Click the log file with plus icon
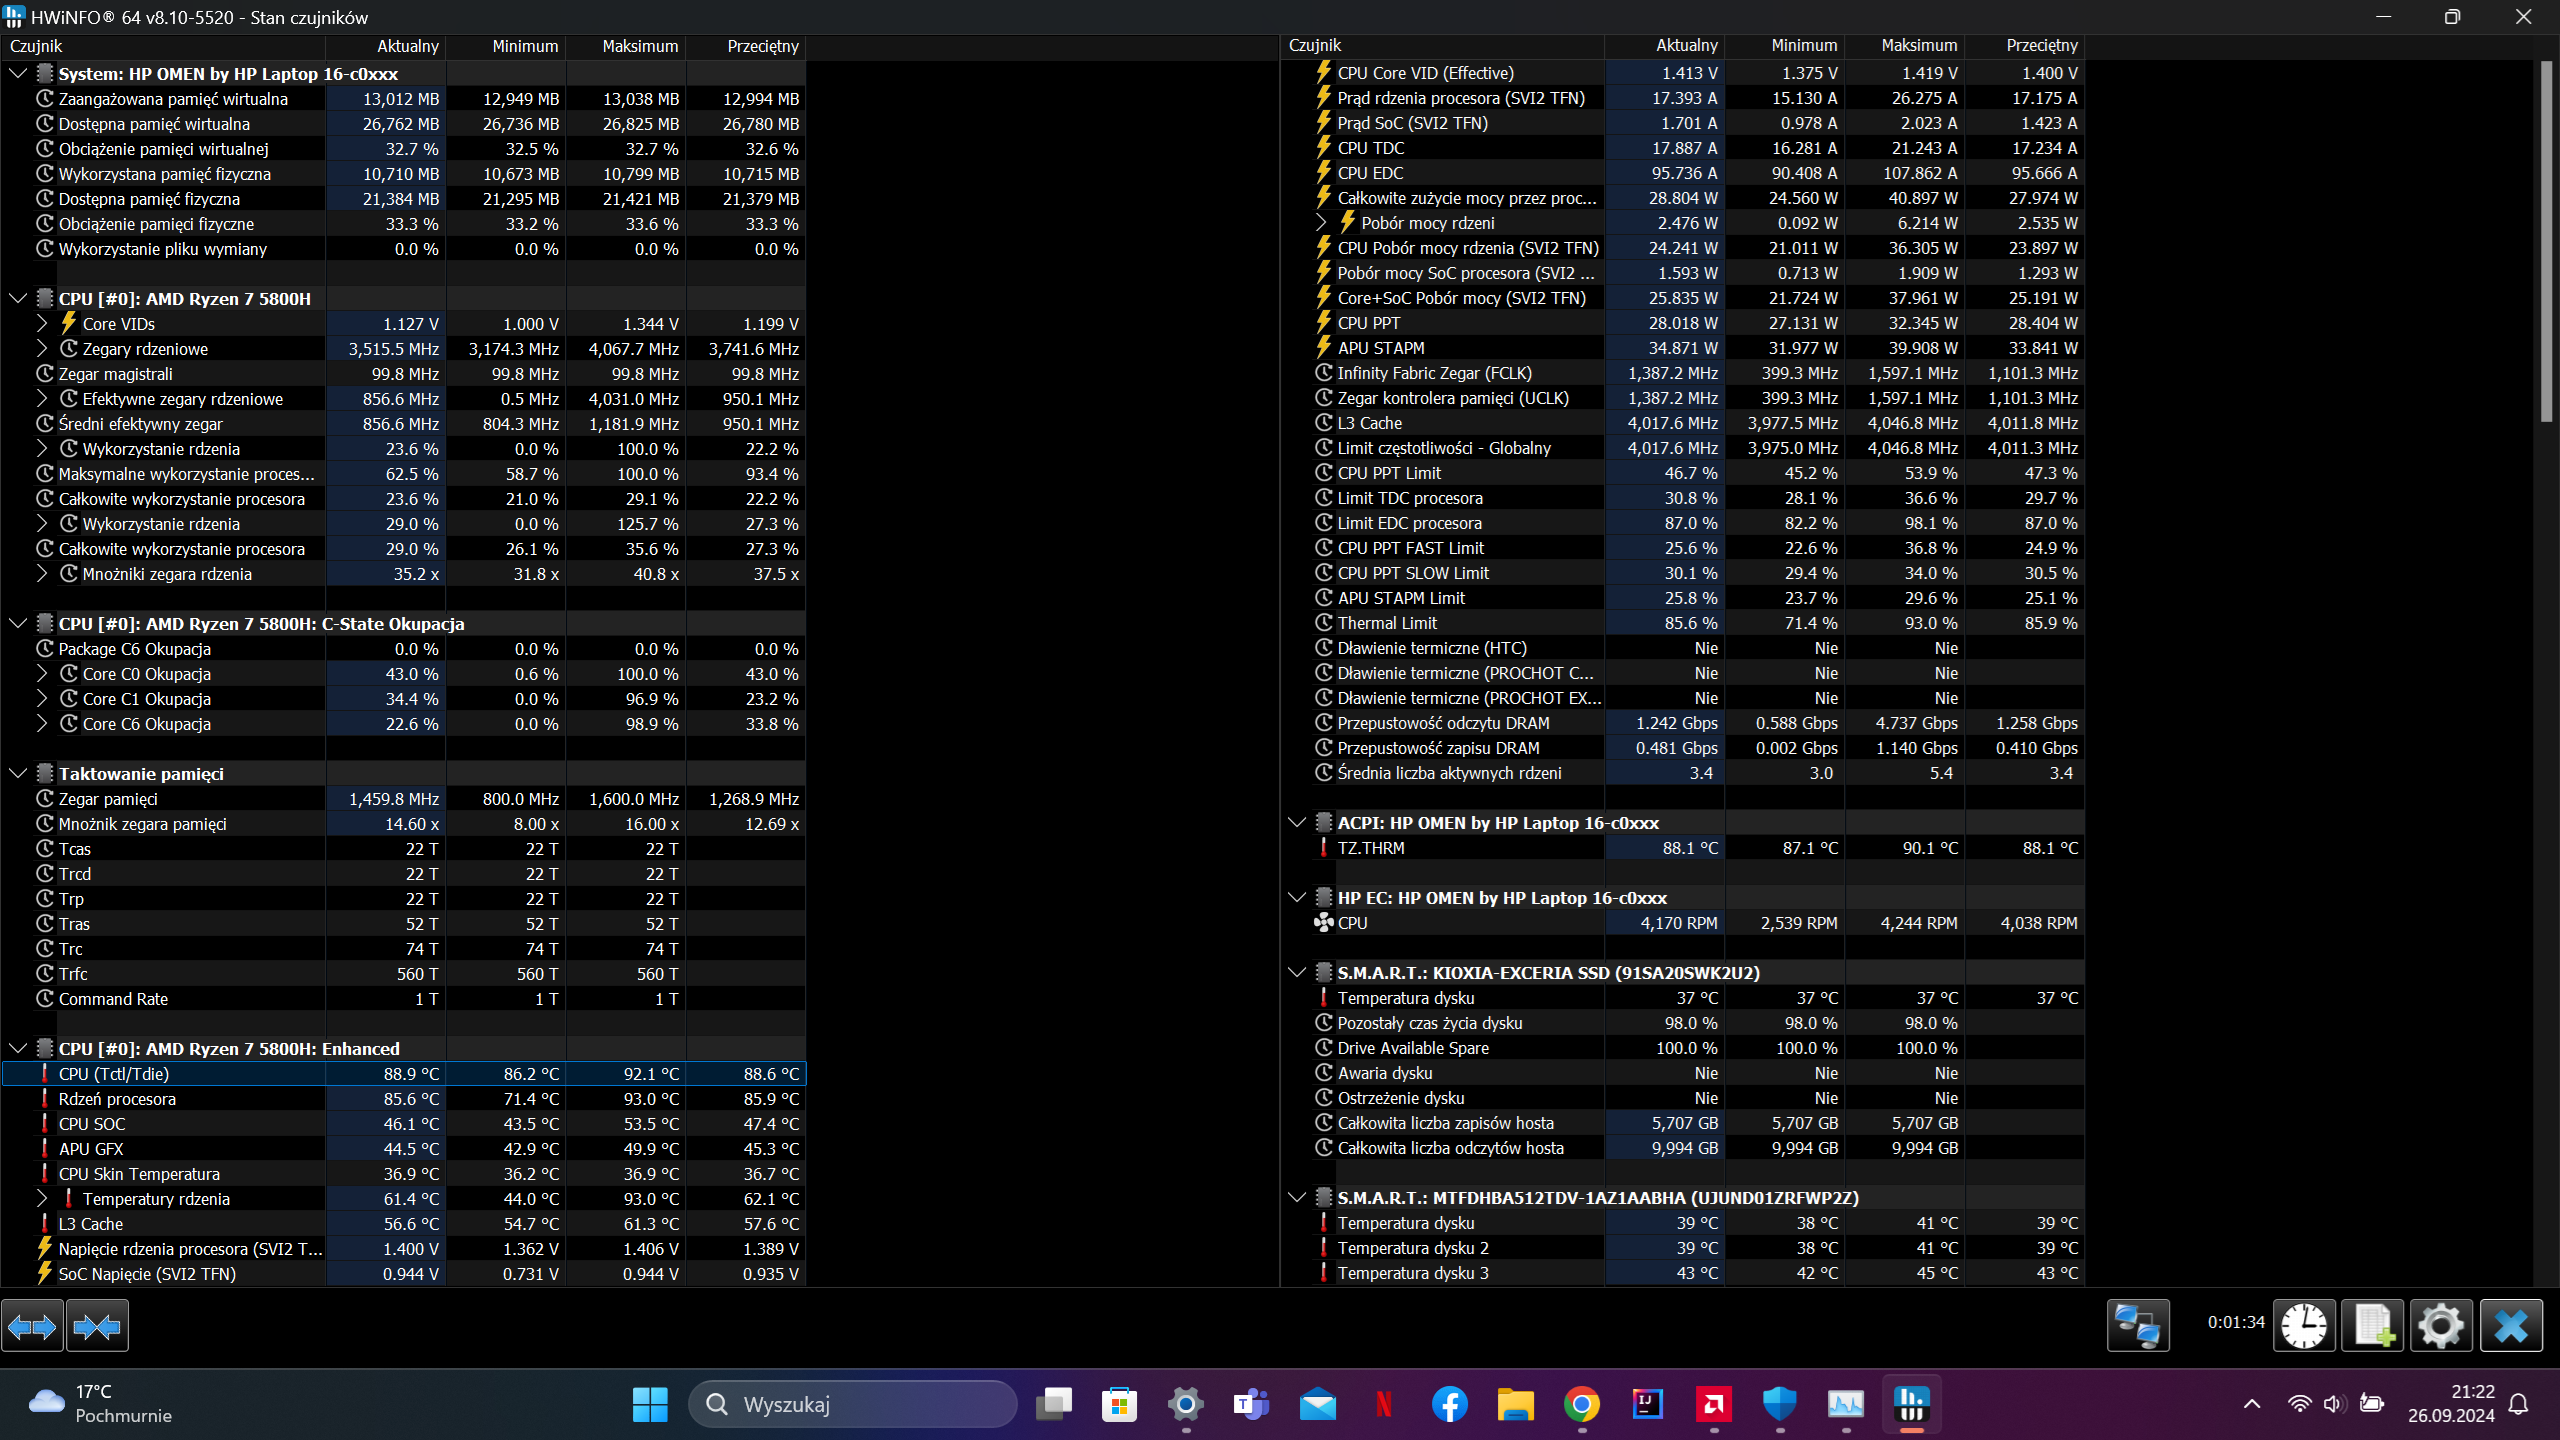Screen dimensions: 2560x1440 point(2373,1326)
